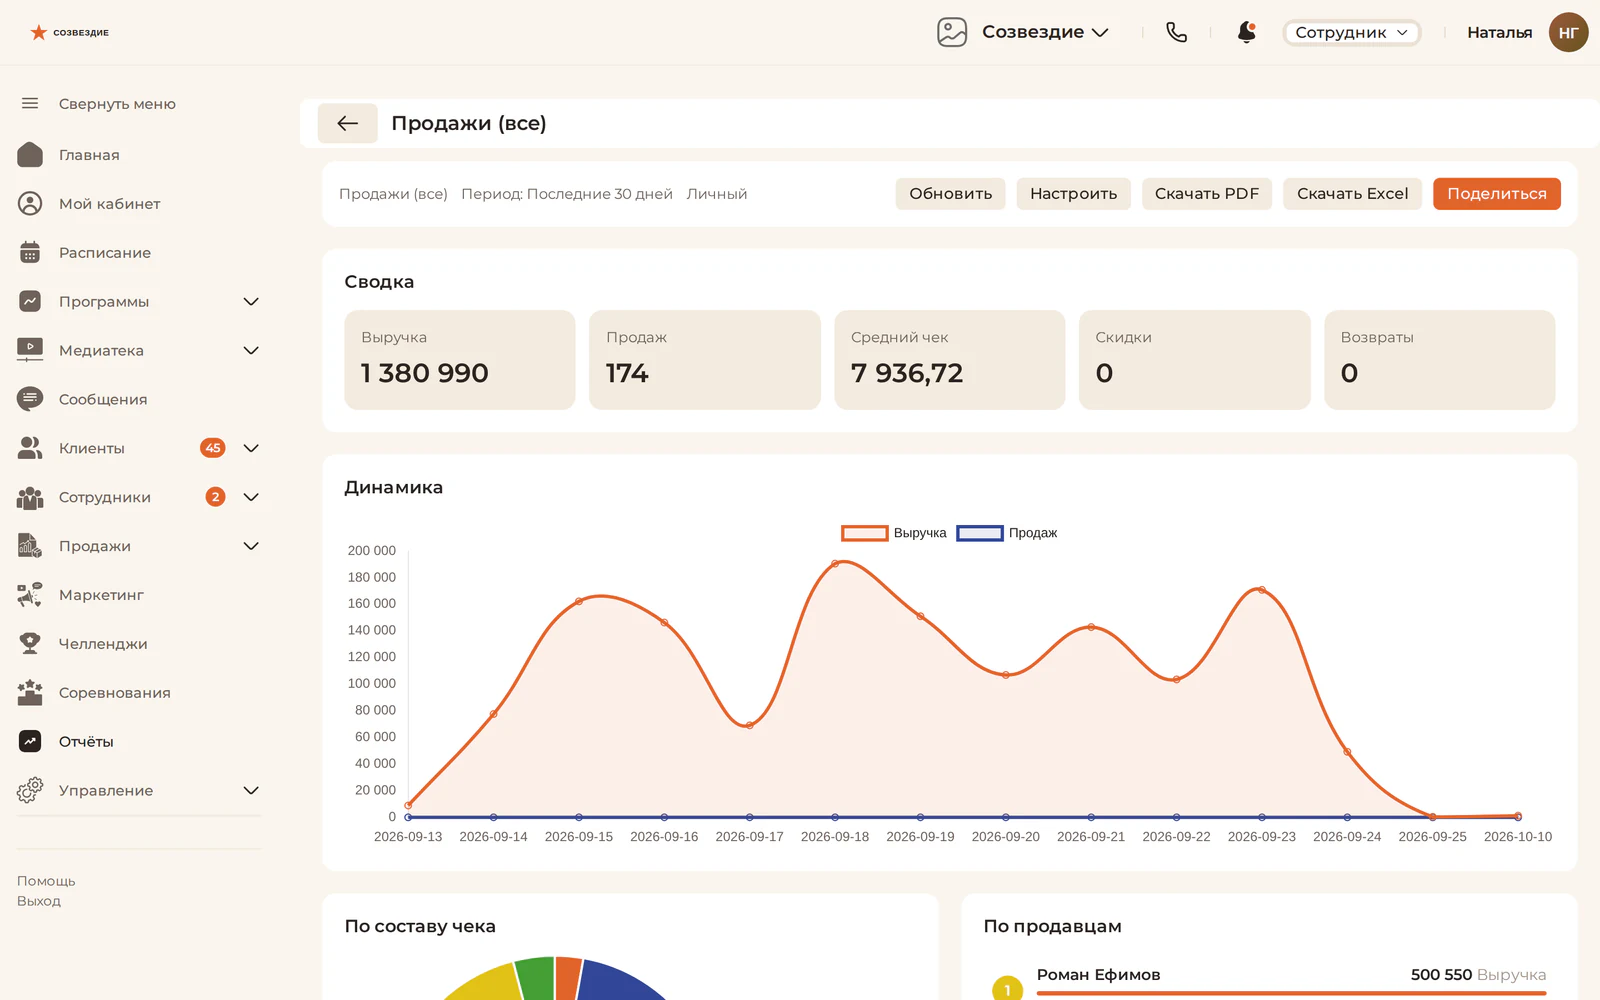The height and width of the screenshot is (1000, 1600).
Task: Open the Созвездие club selector dropdown
Action: pyautogui.click(x=1045, y=32)
